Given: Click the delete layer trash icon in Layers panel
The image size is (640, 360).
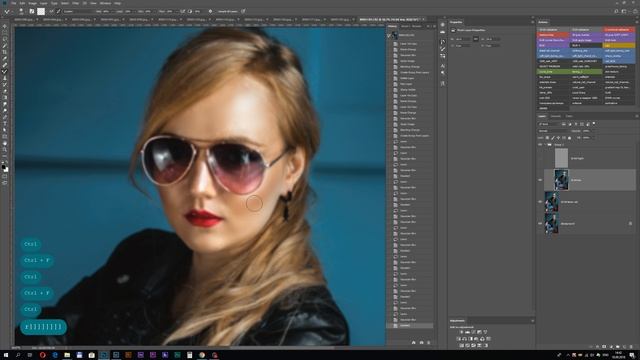Looking at the screenshot, I should pos(631,347).
